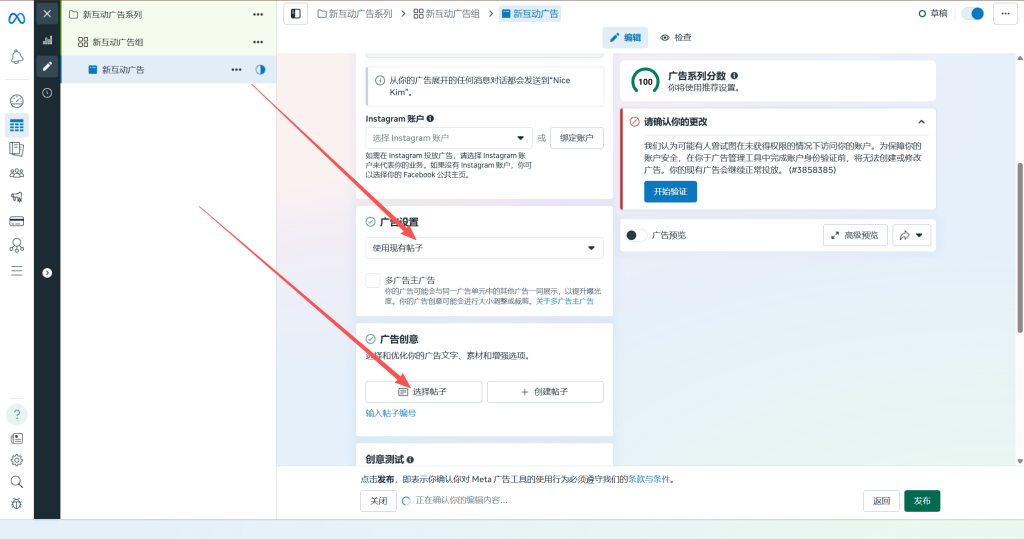The height and width of the screenshot is (539, 1024).
Task: Select 新互动广告组 in the left tree
Action: click(118, 42)
